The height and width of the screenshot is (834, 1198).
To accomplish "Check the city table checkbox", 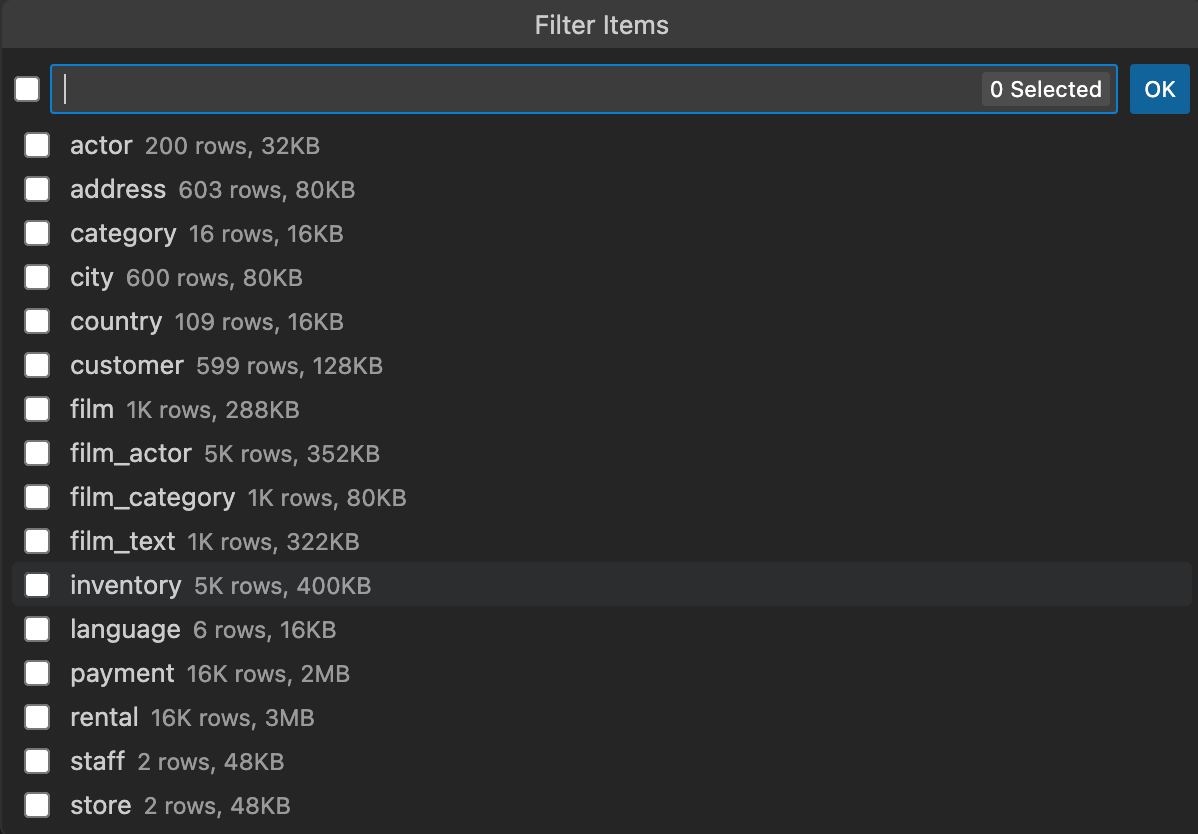I will coord(37,277).
